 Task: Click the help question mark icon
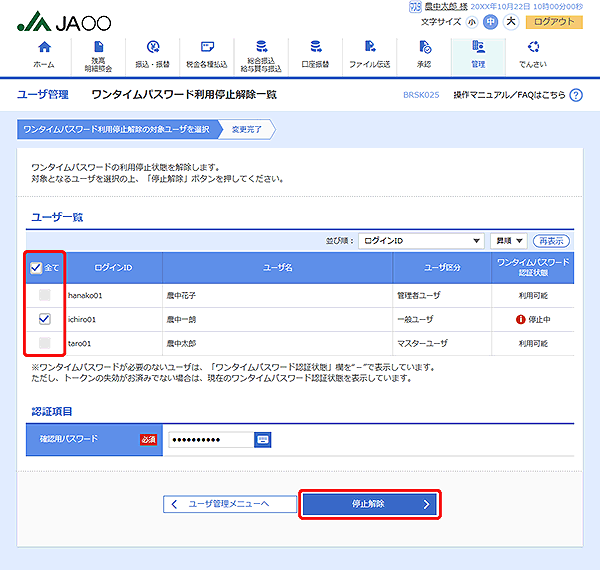click(575, 95)
